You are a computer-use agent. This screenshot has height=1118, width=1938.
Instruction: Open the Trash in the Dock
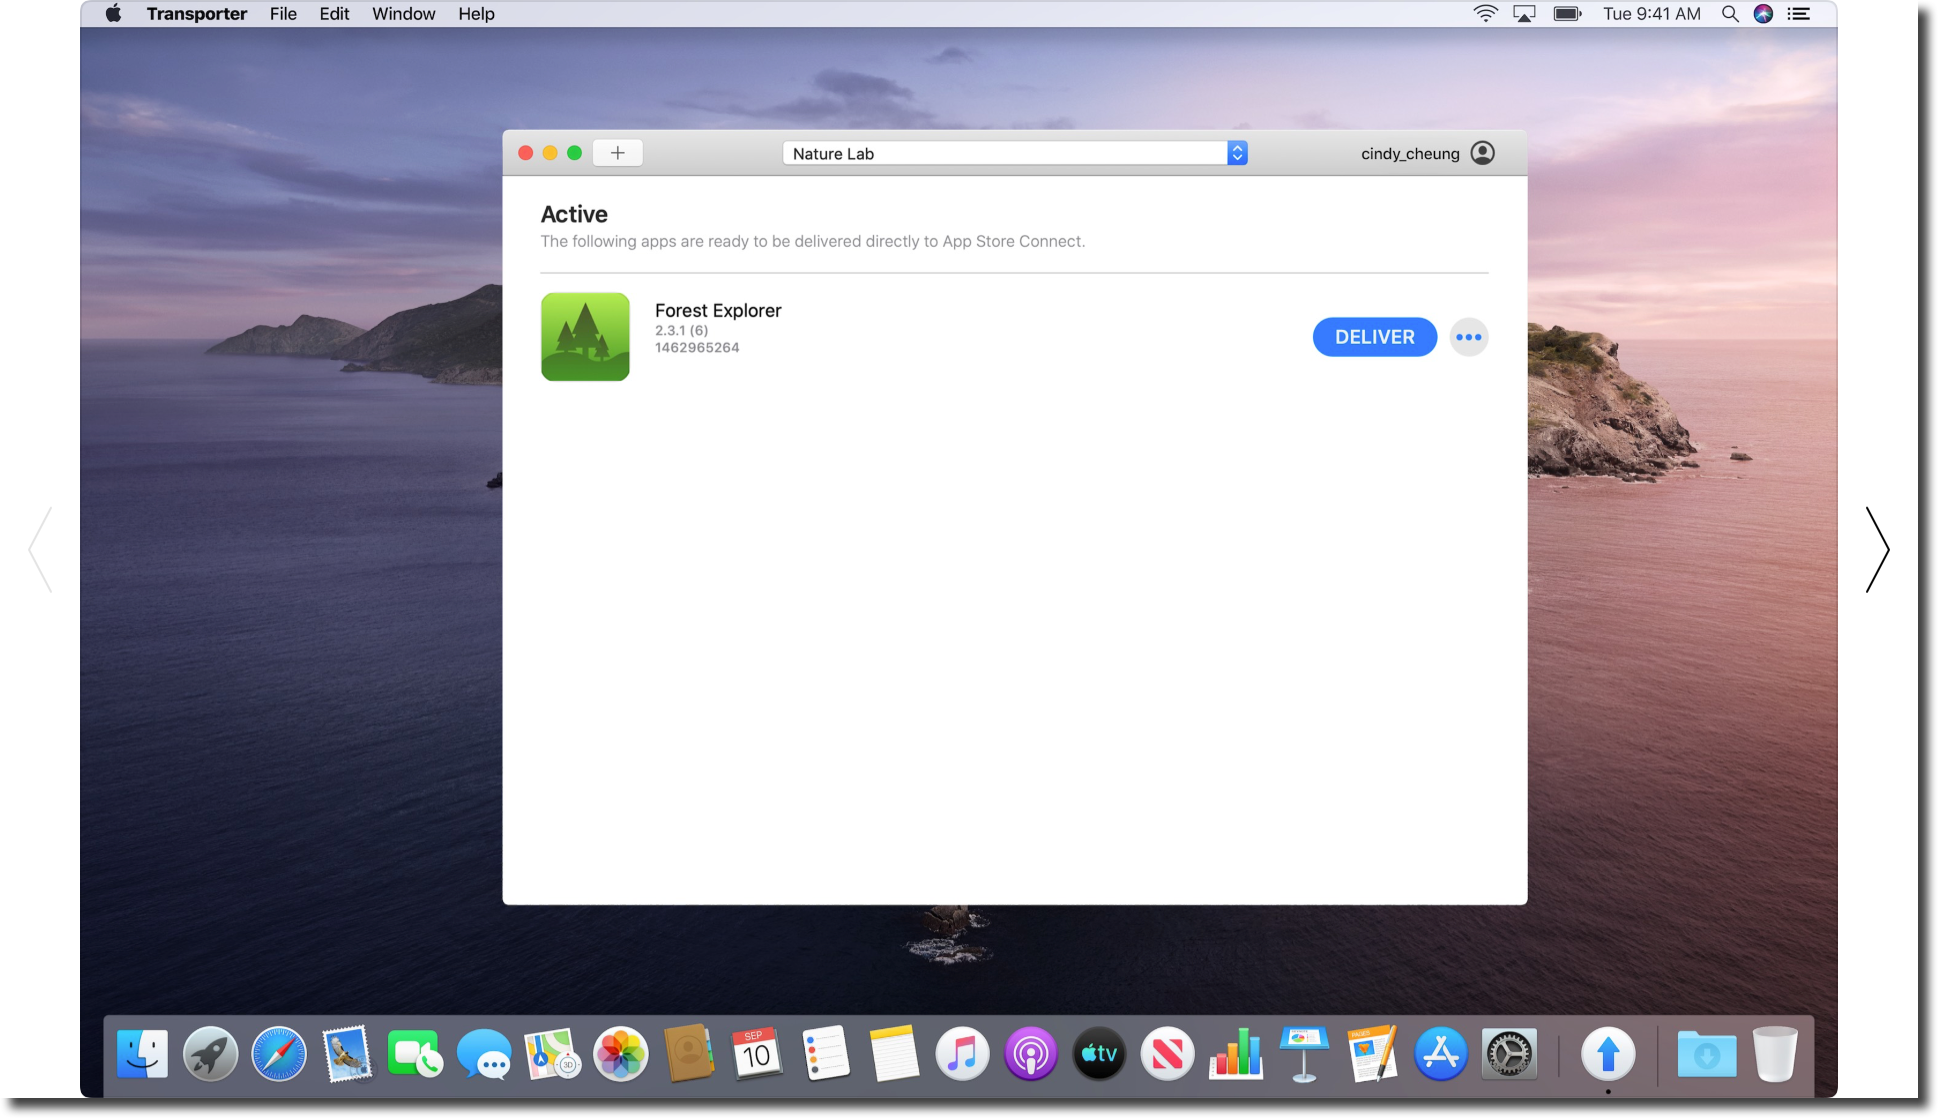[x=1775, y=1054]
